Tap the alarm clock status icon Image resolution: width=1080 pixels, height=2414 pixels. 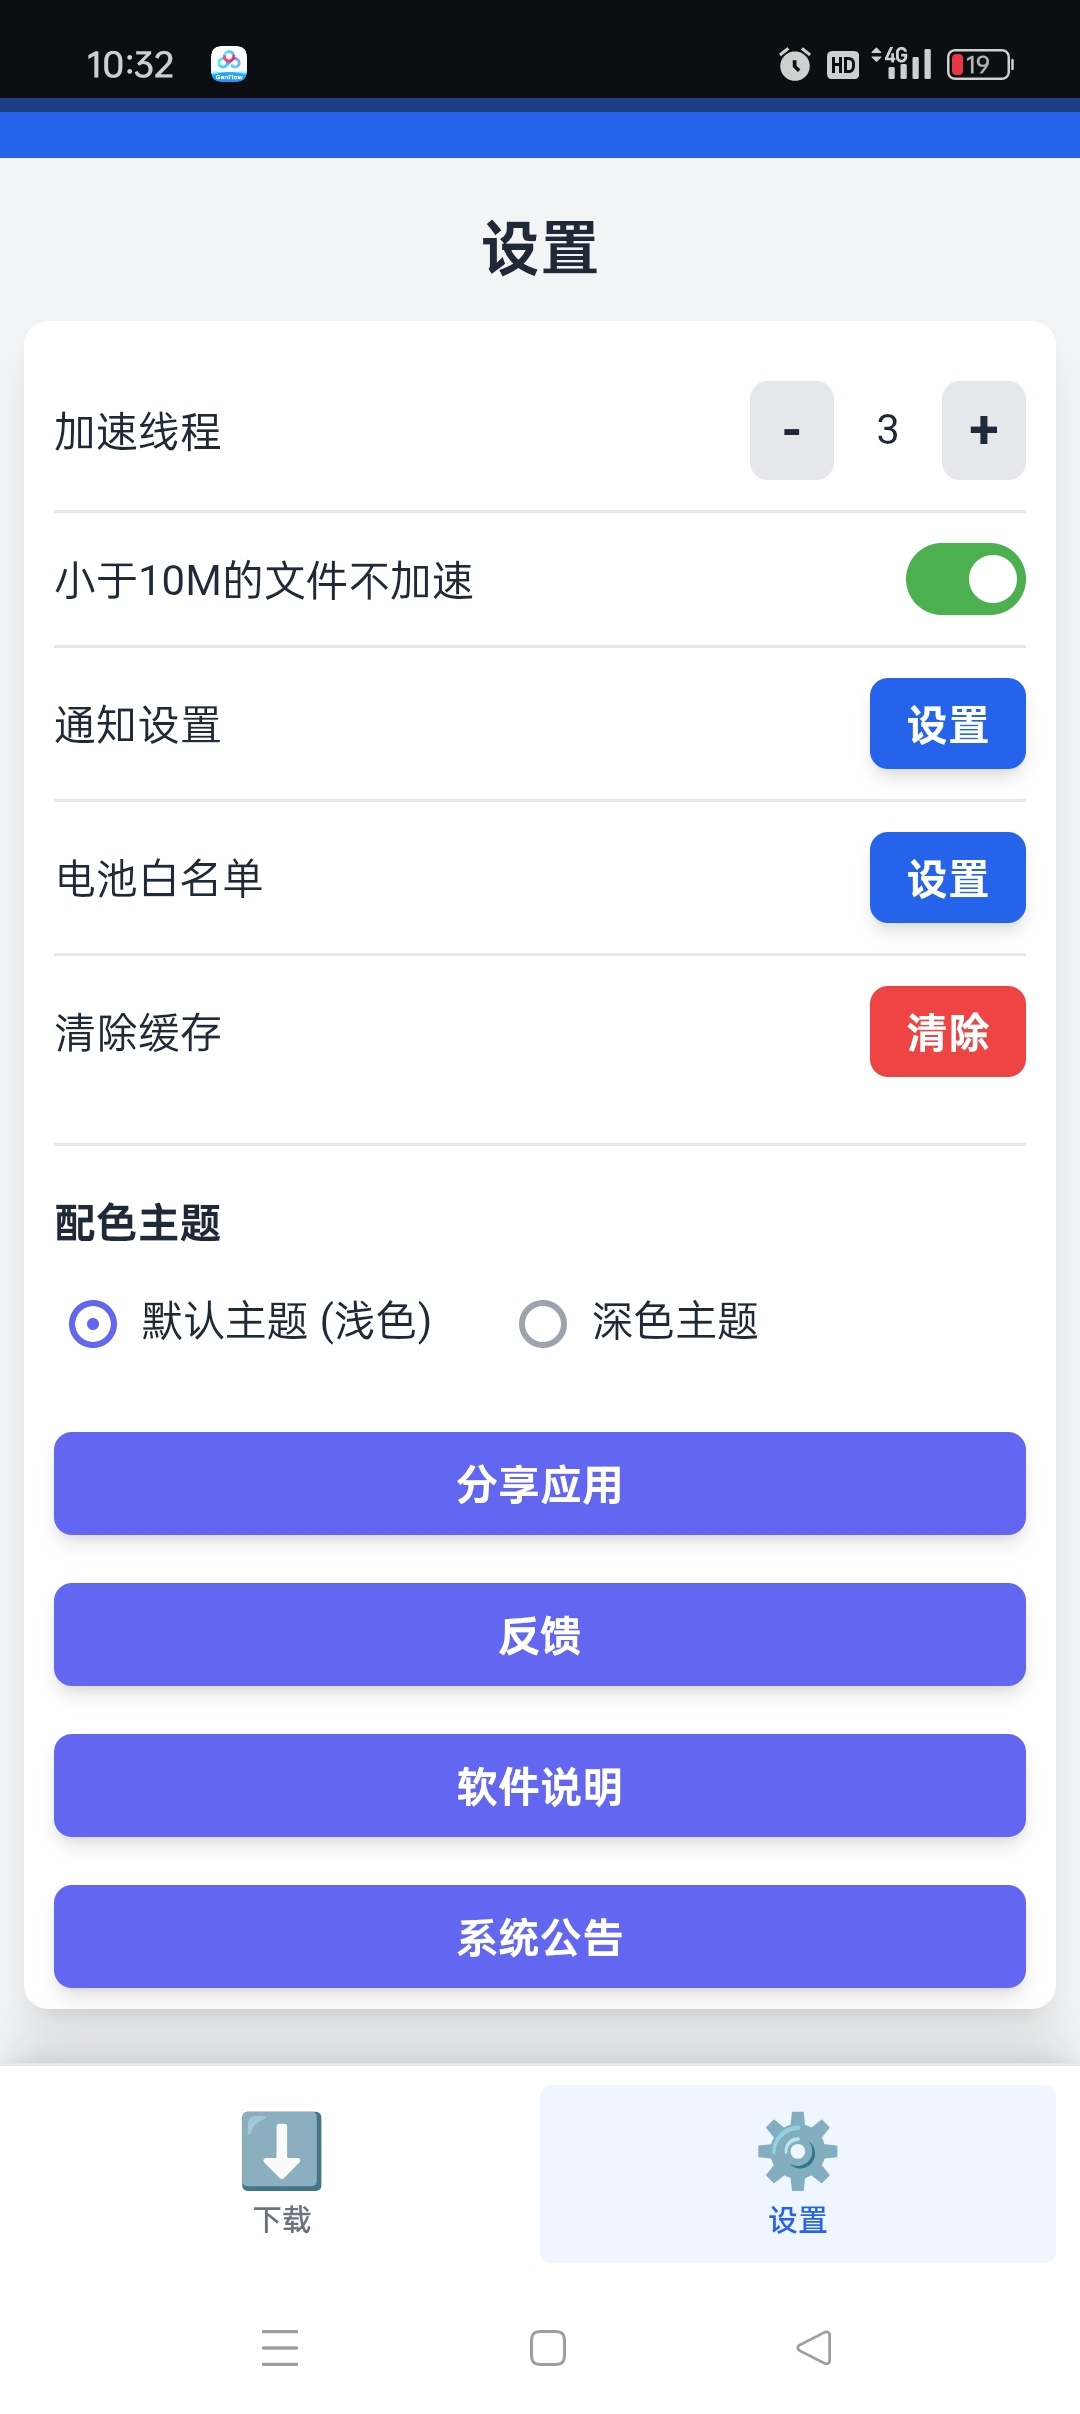coord(794,65)
